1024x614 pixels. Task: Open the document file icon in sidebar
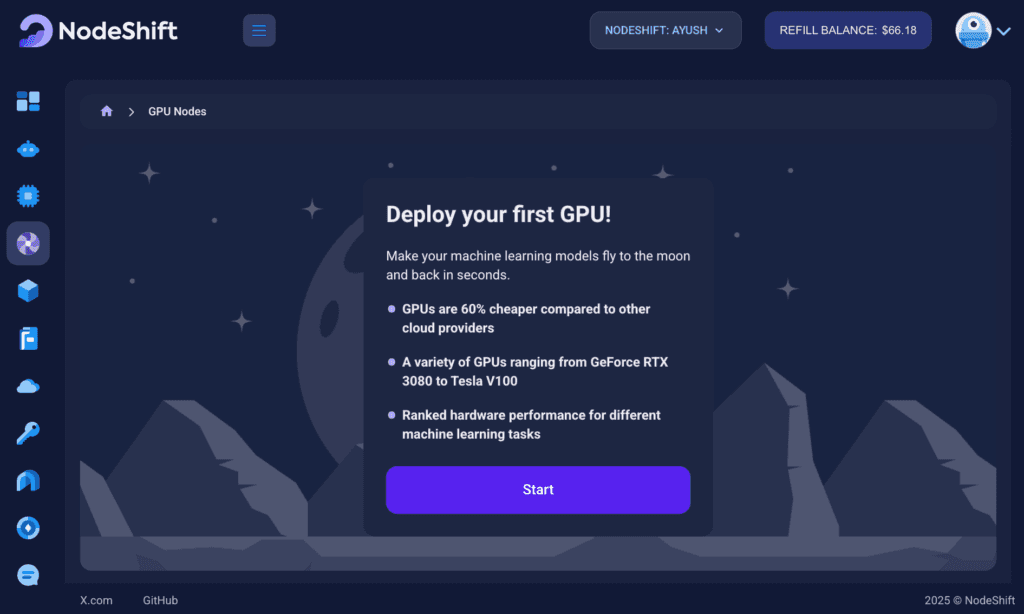click(28, 338)
